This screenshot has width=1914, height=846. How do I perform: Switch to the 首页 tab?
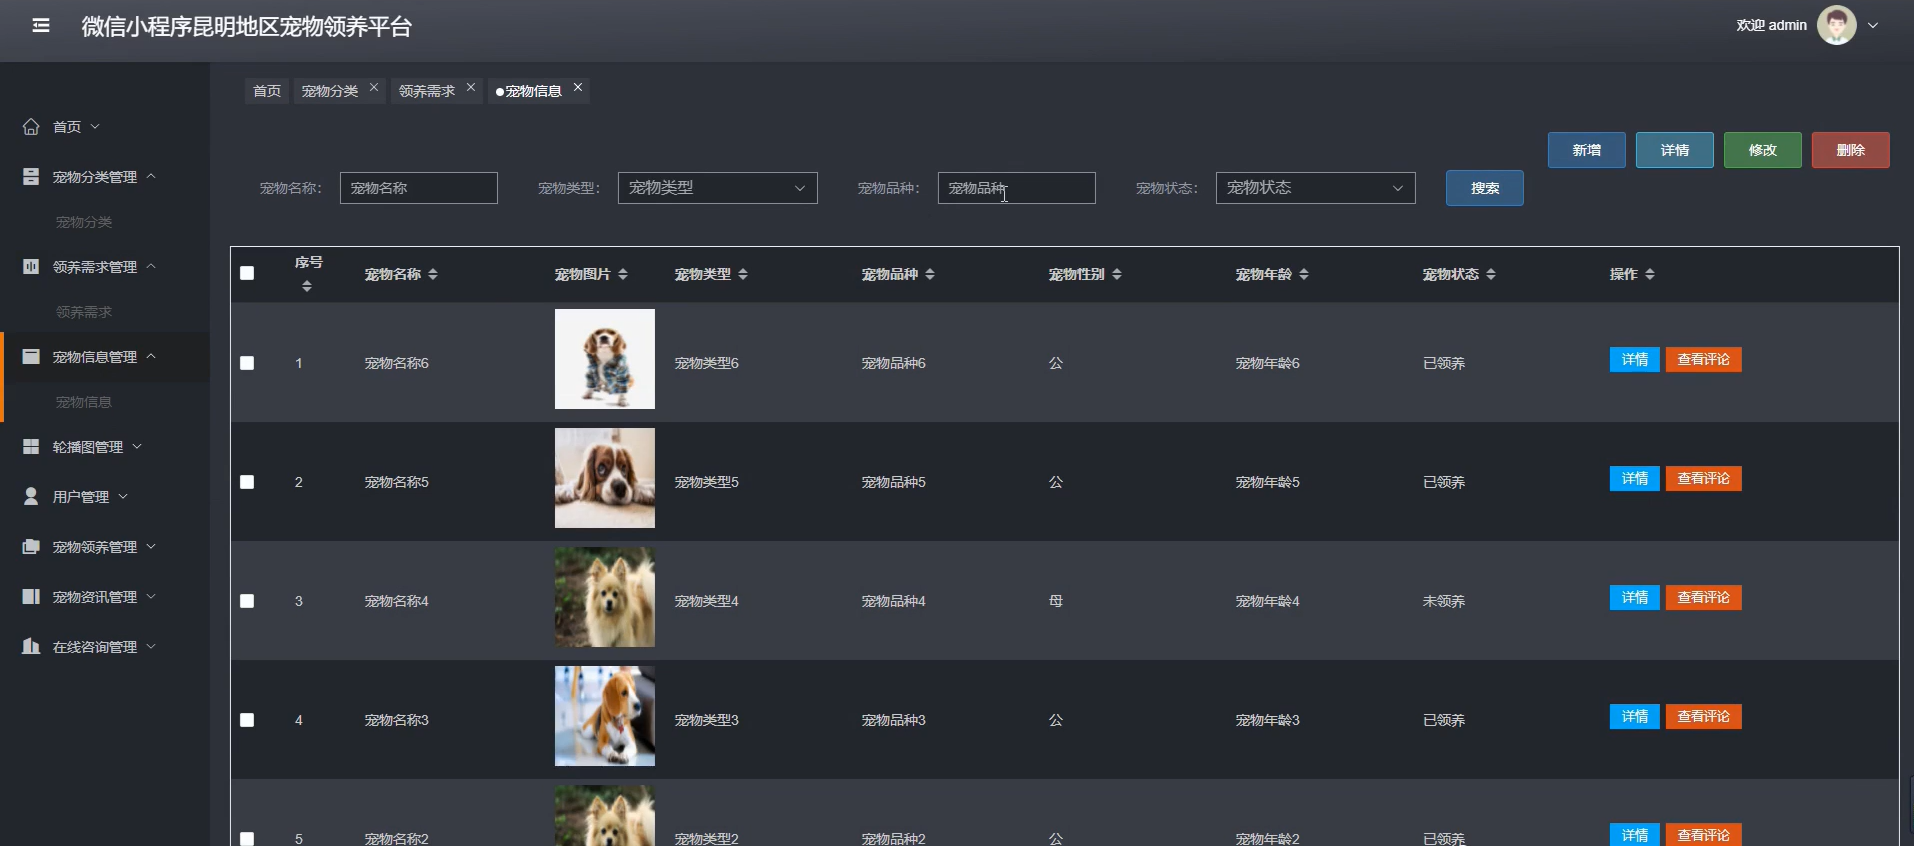tap(267, 91)
